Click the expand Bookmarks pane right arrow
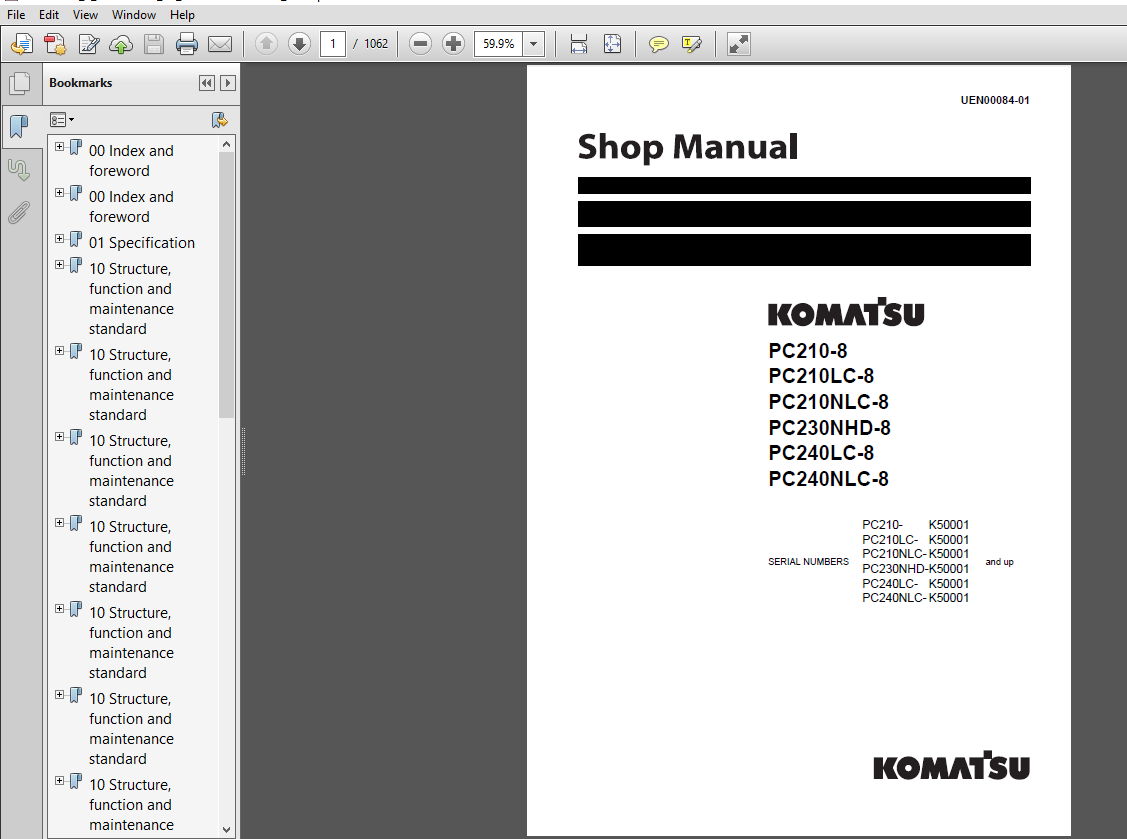Viewport: 1127px width, 839px height. 228,83
